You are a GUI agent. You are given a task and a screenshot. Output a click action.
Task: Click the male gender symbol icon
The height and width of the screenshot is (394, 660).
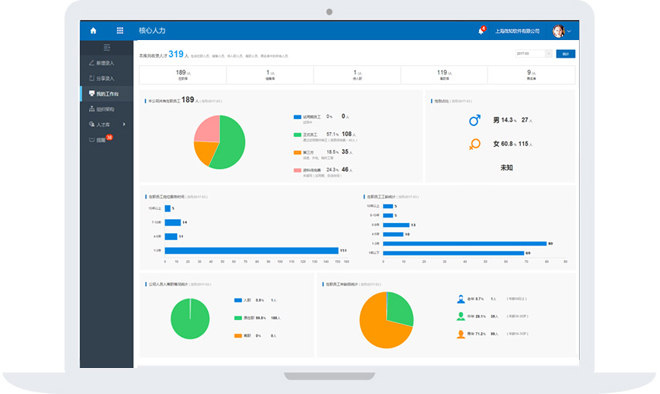click(x=475, y=120)
